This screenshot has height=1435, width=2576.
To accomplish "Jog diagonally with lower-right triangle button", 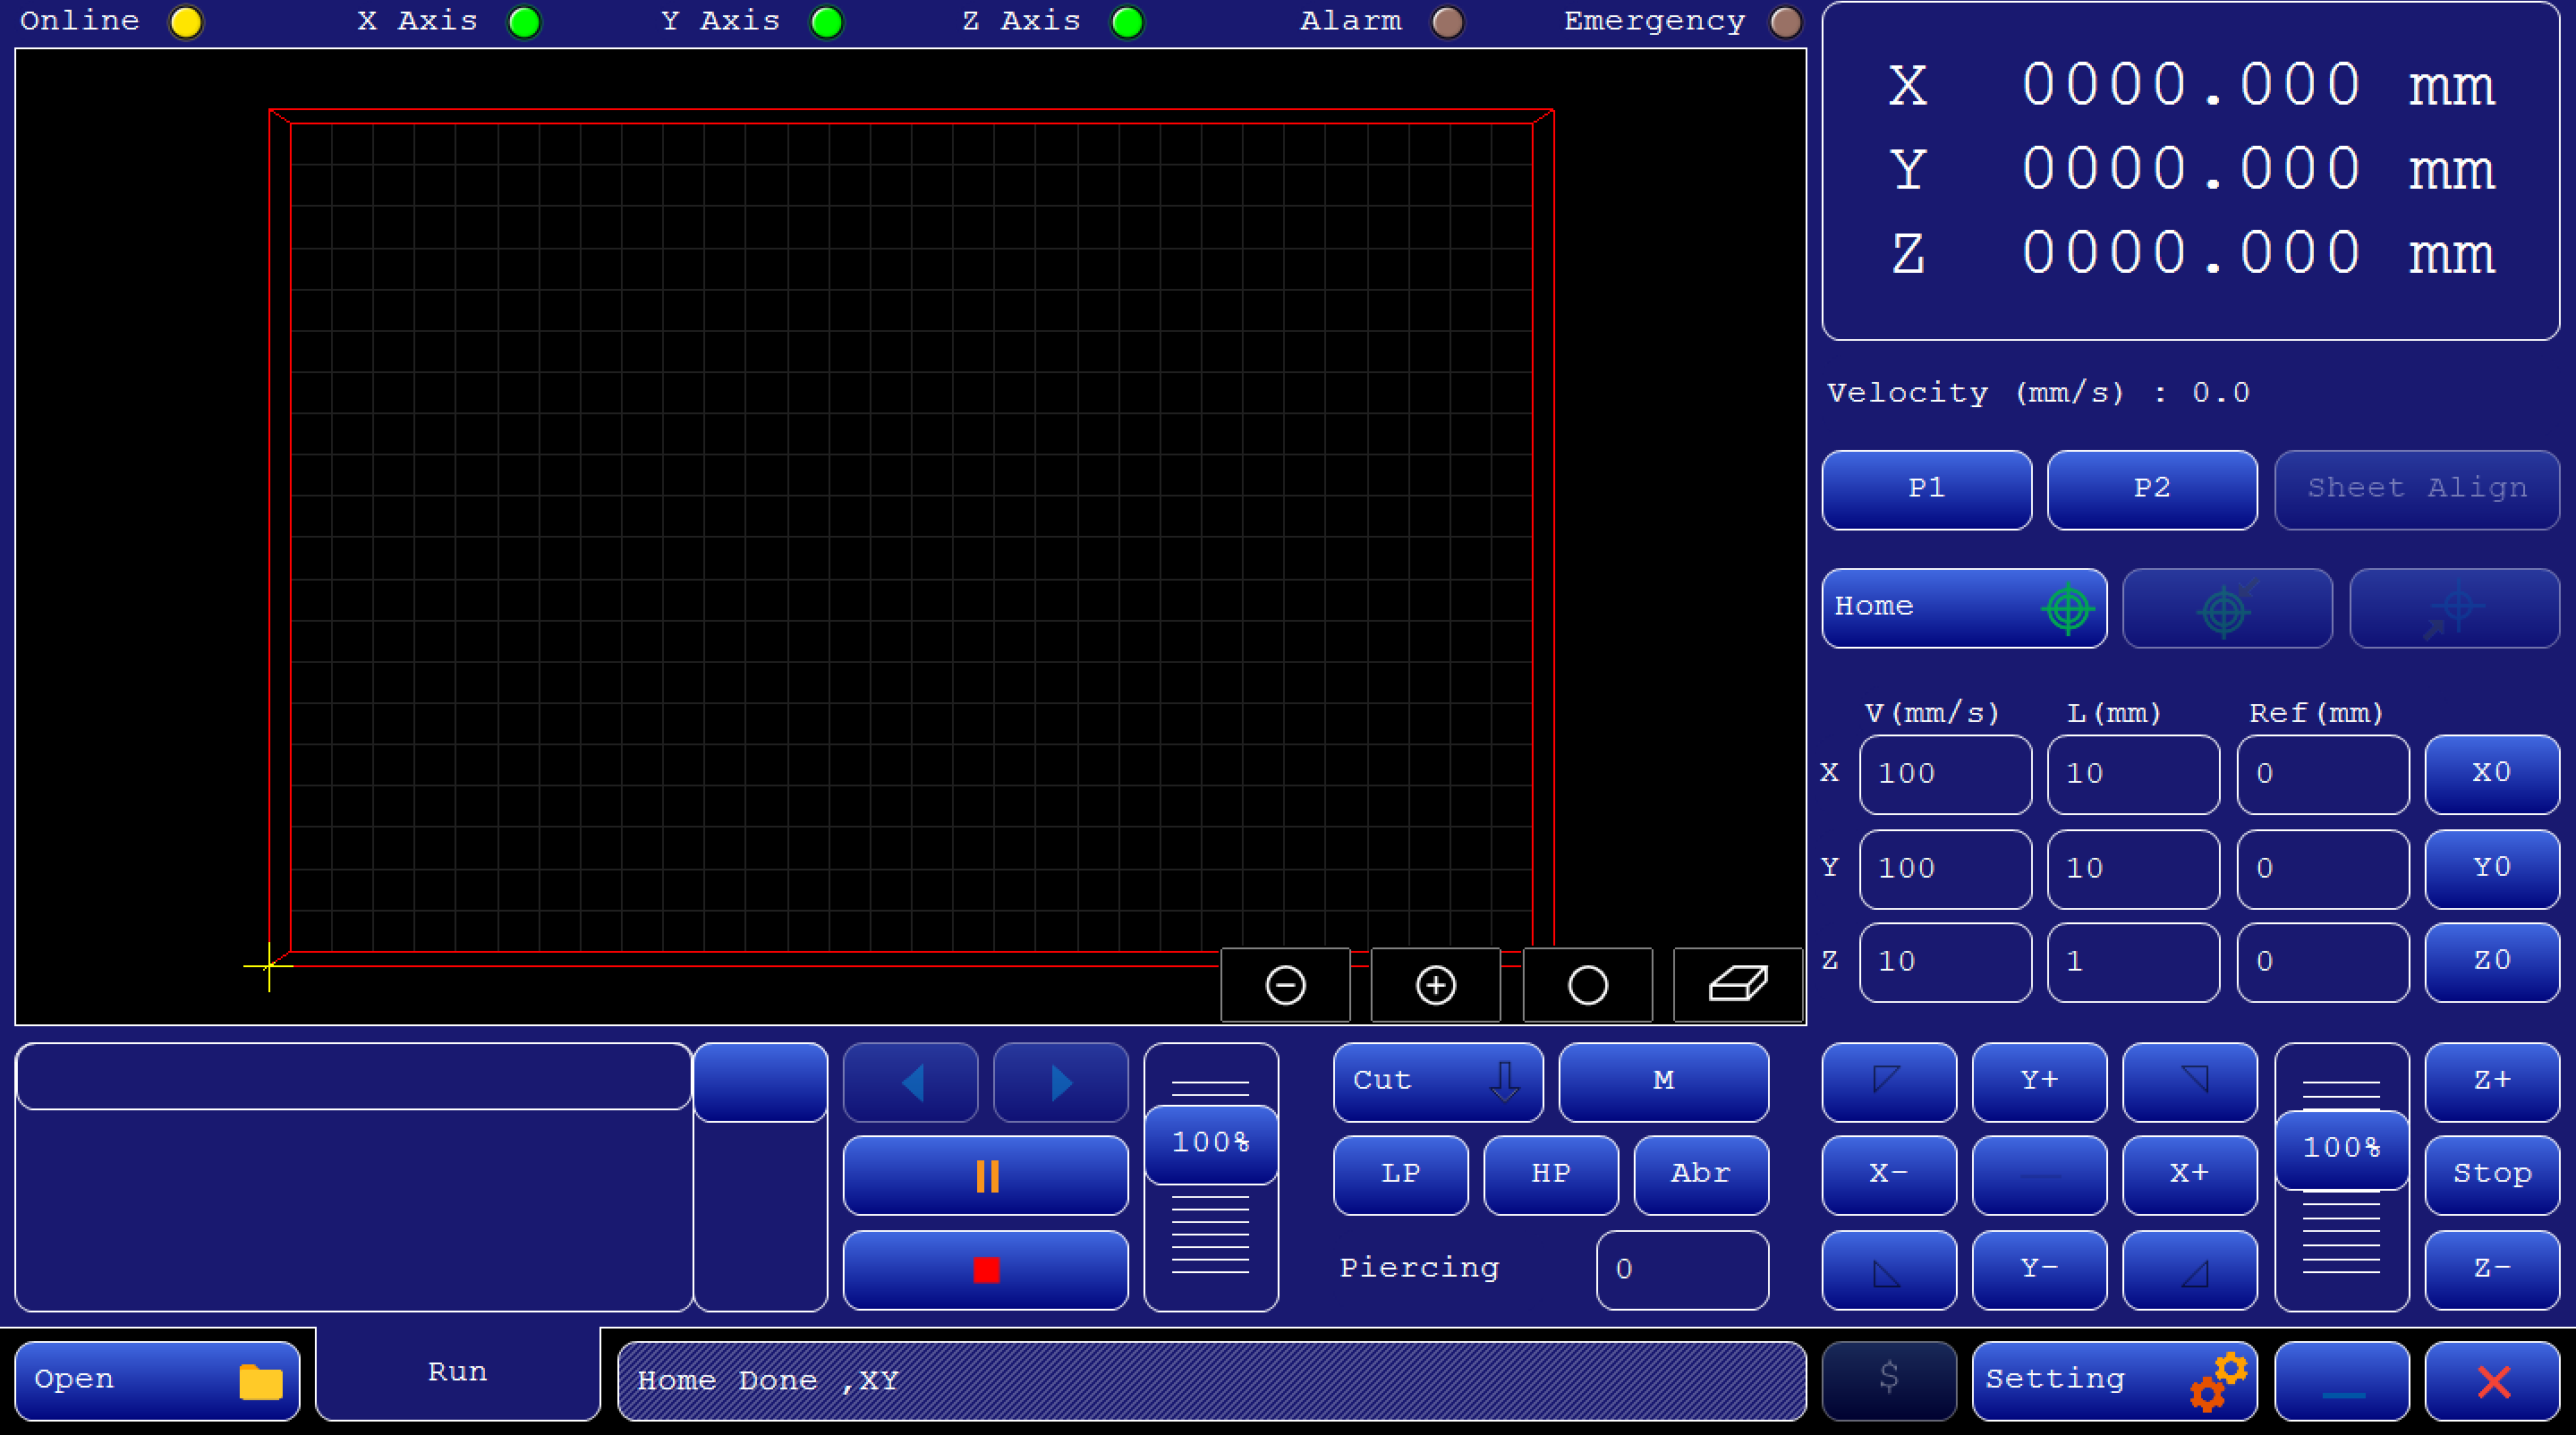I will (2189, 1269).
